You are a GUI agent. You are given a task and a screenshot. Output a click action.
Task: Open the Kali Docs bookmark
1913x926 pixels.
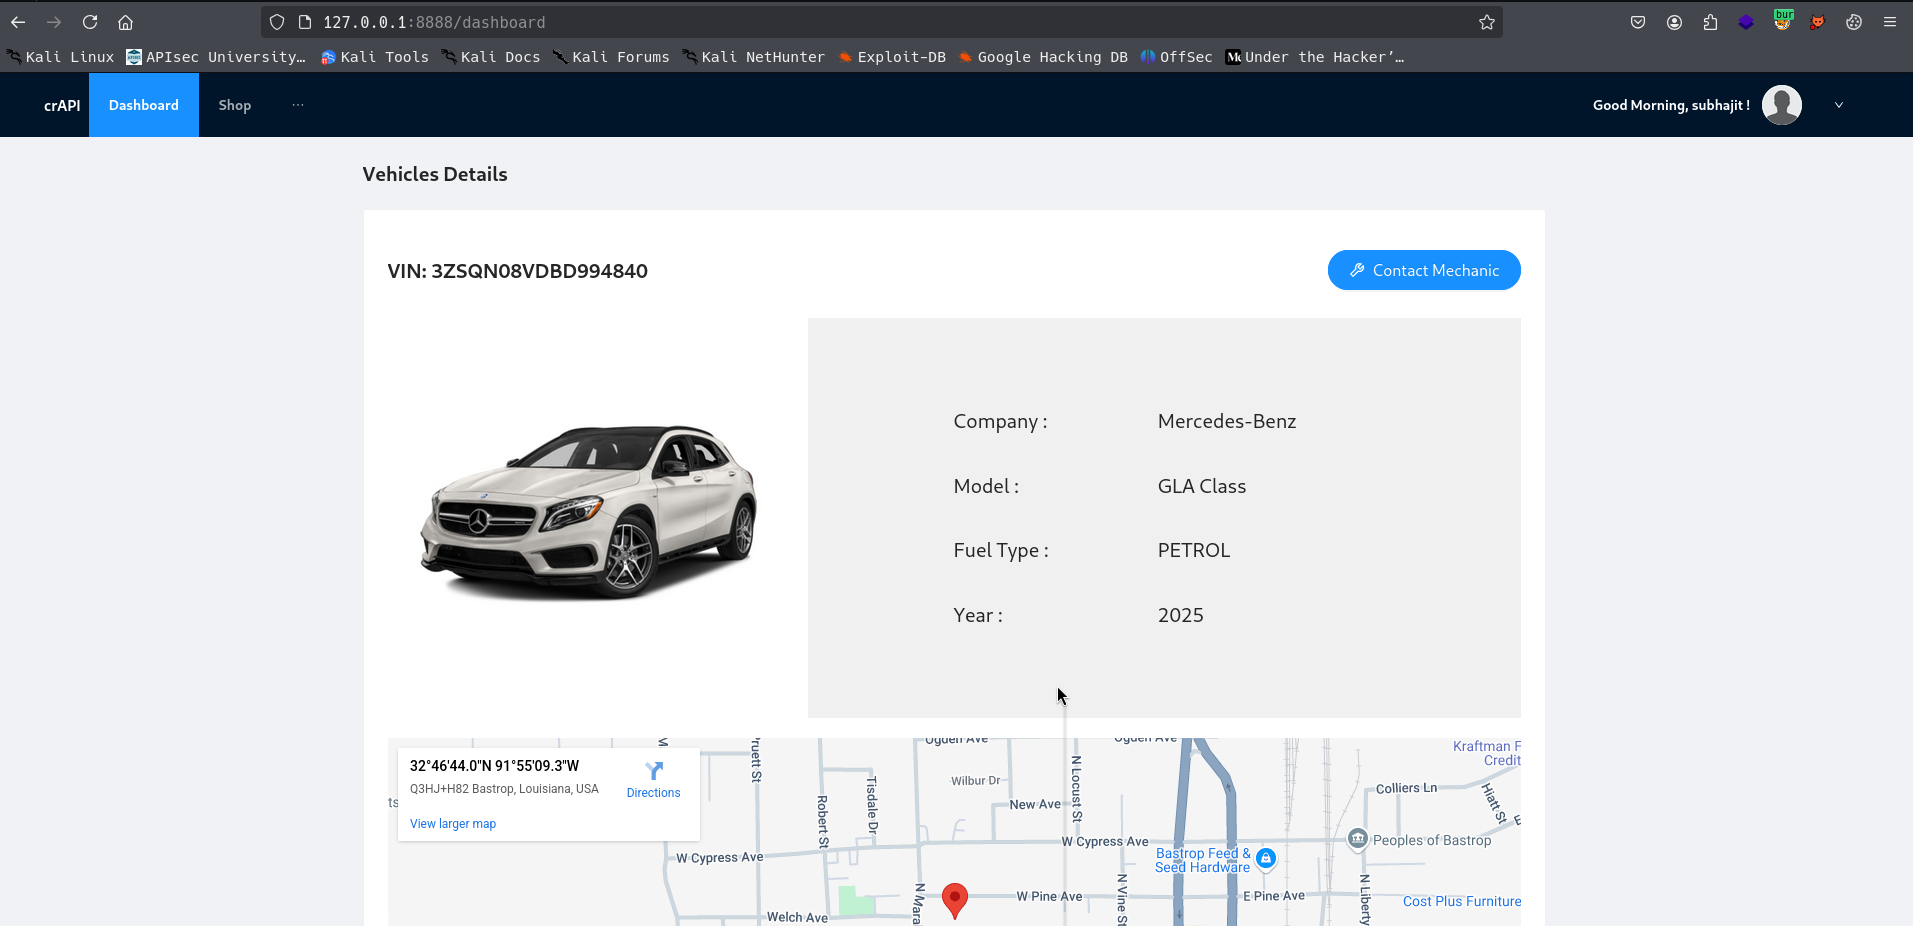491,57
